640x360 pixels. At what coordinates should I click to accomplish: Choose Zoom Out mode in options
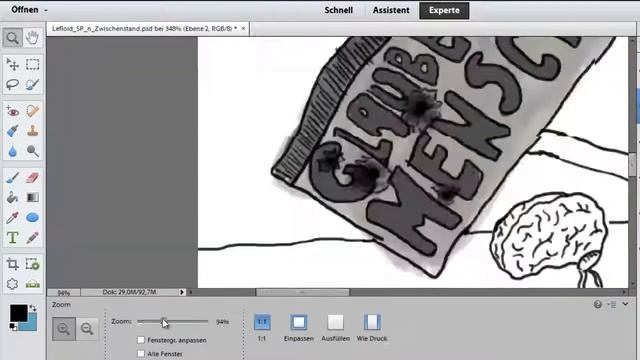point(87,329)
